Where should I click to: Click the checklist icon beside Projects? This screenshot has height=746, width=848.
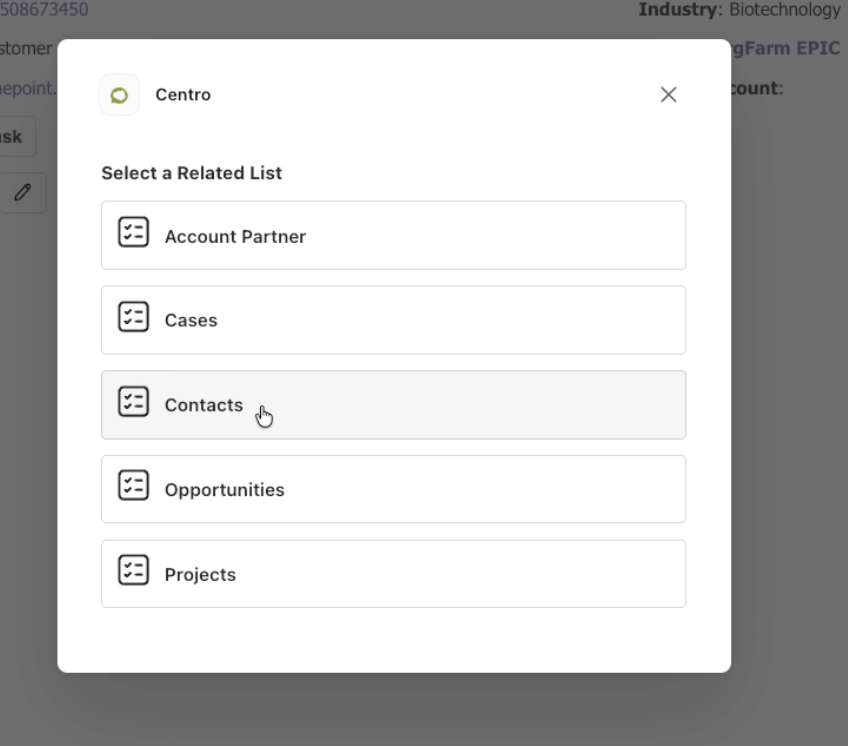[x=134, y=570]
